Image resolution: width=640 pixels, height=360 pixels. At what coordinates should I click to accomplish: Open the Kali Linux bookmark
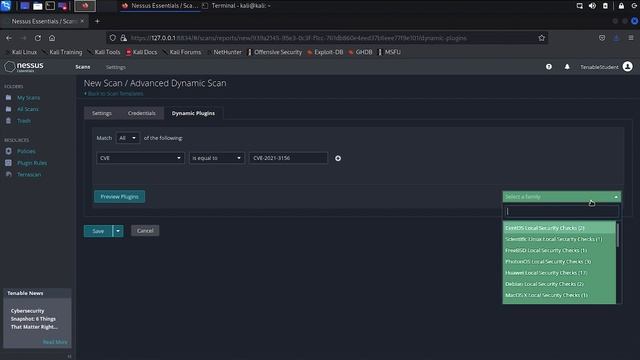click(x=21, y=52)
